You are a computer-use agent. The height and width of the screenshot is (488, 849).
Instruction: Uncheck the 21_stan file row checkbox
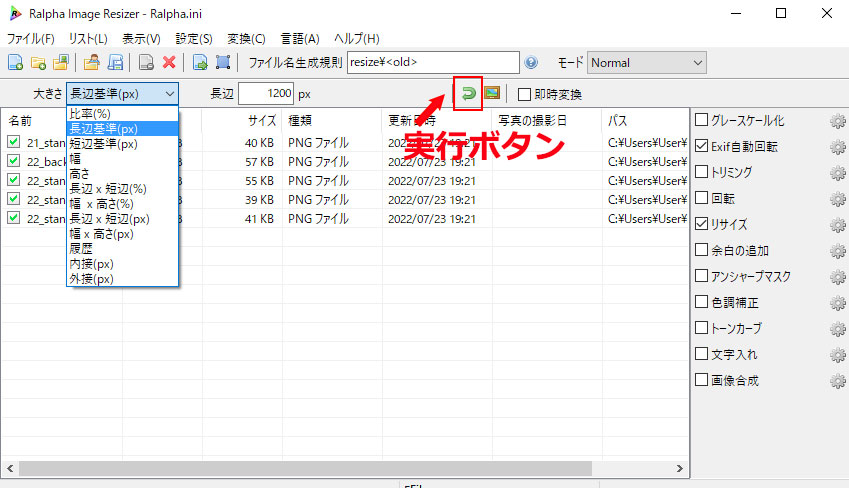coord(14,142)
